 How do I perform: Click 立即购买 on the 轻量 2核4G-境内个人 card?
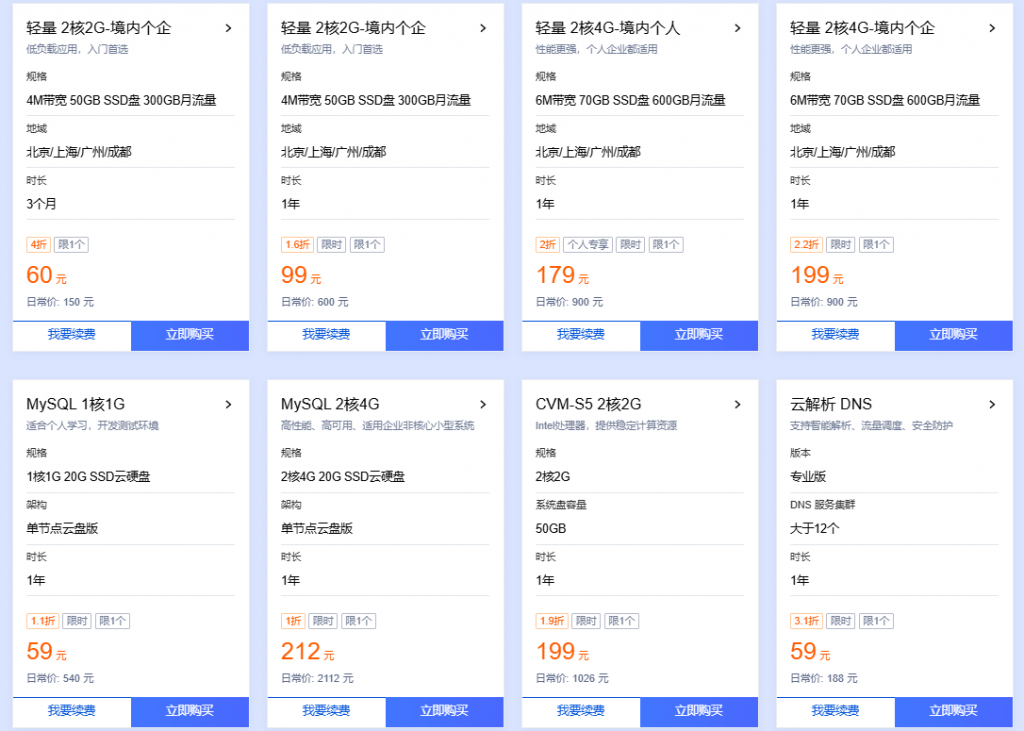(698, 335)
